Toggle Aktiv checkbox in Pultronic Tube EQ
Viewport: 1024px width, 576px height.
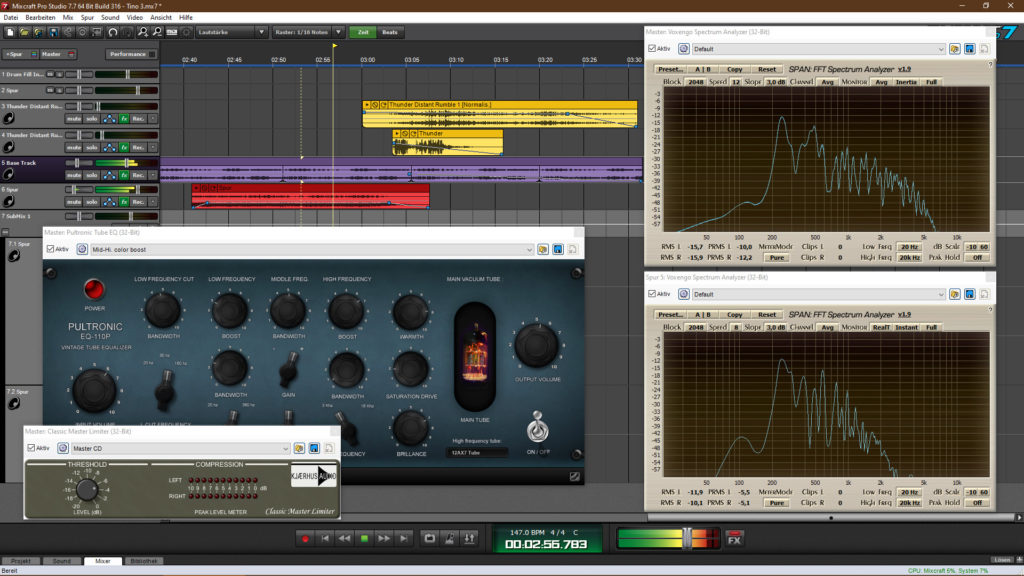click(x=50, y=249)
